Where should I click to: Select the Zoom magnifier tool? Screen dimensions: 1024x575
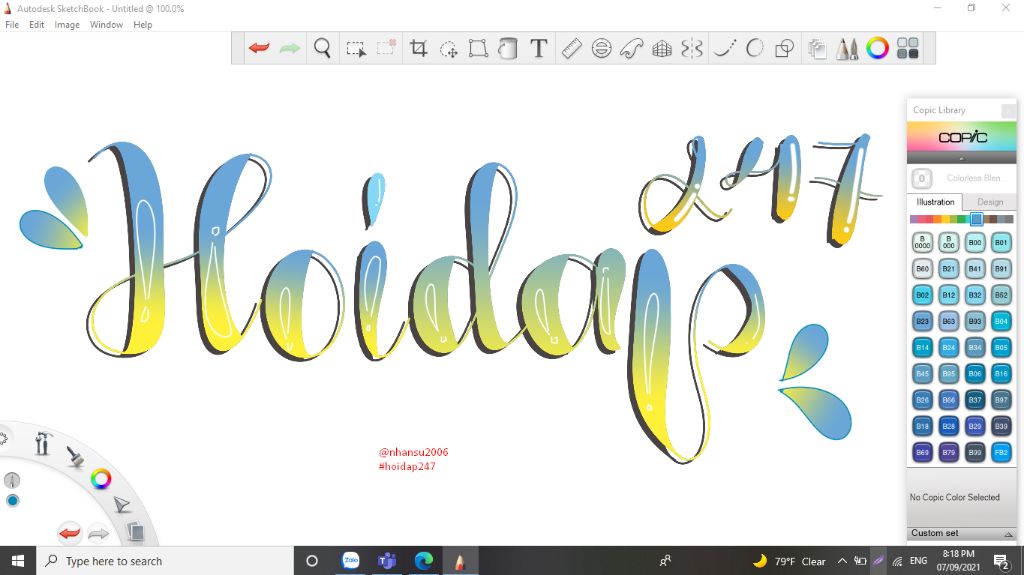(322, 48)
